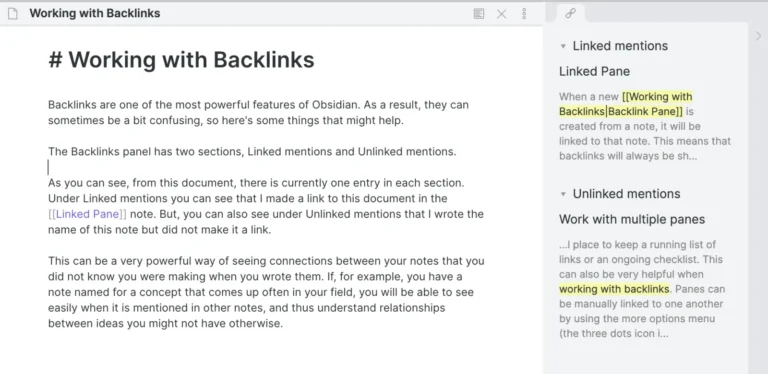768x374 pixels.
Task: Open the Linked Pane backlink result
Action: pos(594,71)
